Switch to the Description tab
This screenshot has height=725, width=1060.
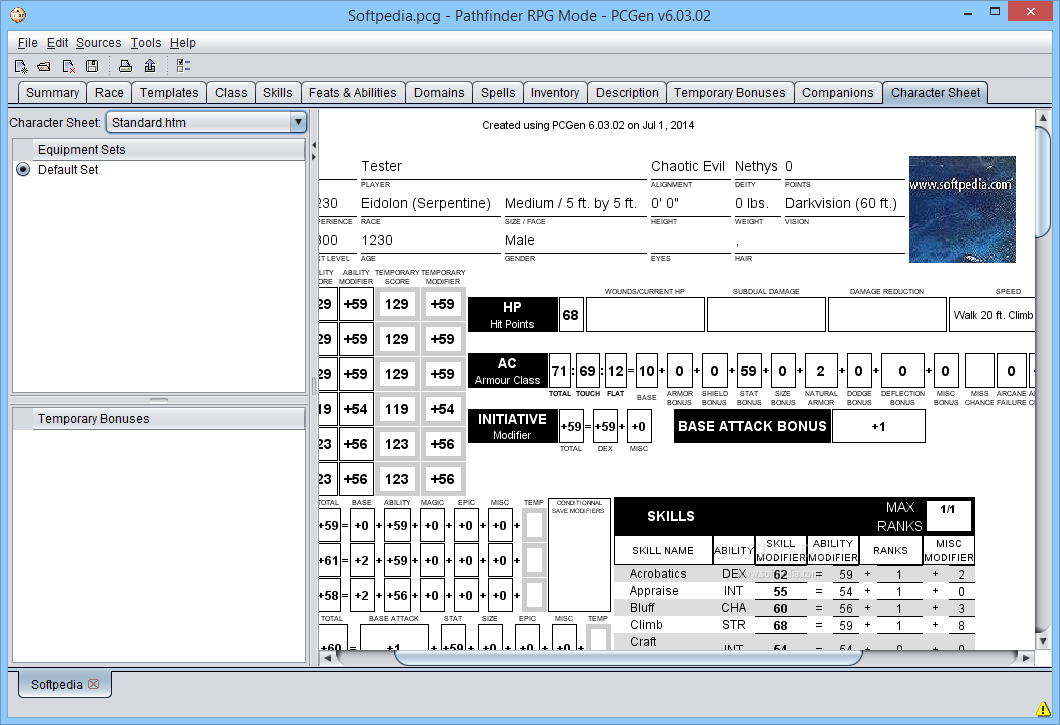coord(627,93)
